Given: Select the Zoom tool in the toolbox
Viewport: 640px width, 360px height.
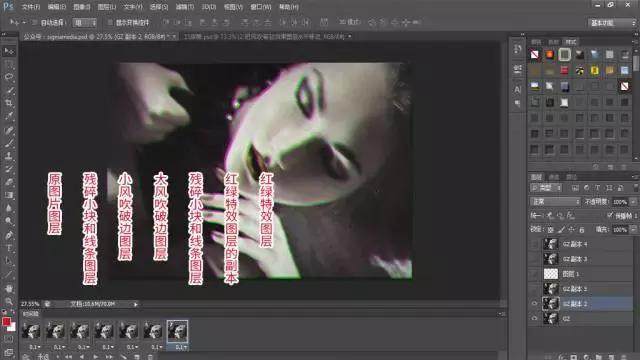Looking at the screenshot, I should (x=9, y=301).
